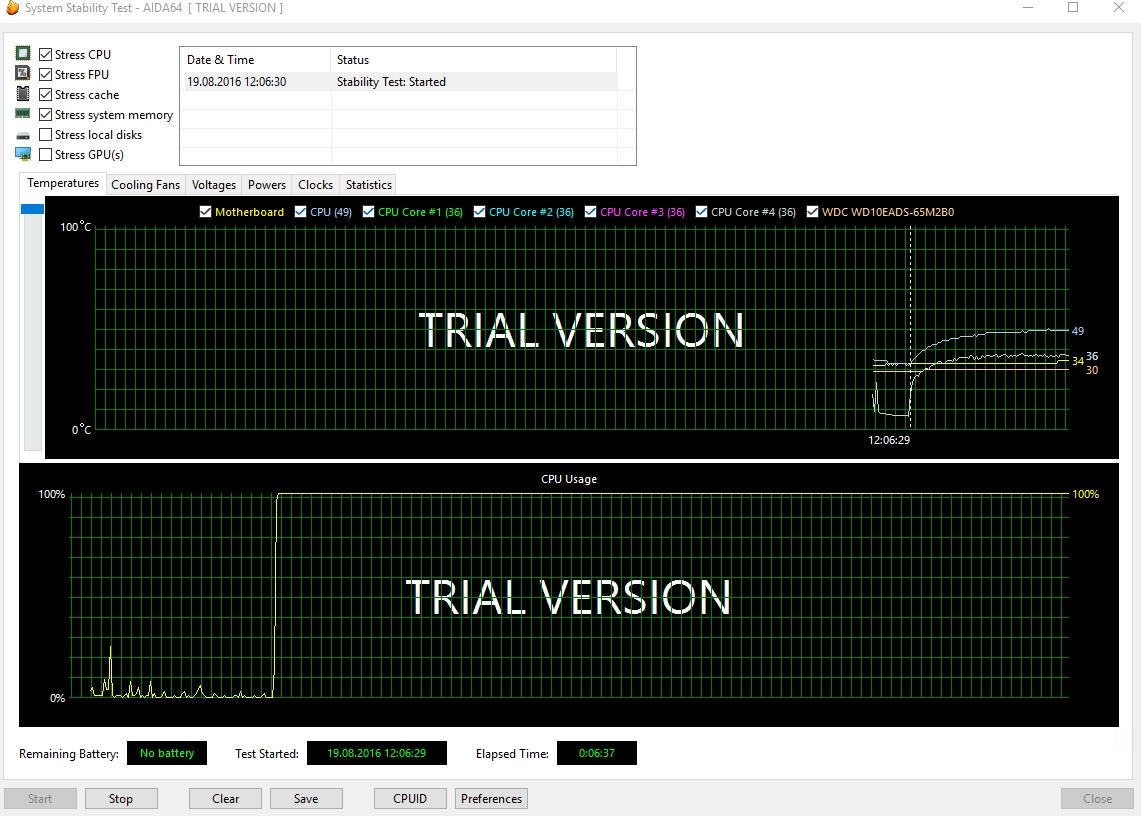Toggle the WDC WD10EADS-65M2B0 drive temperature
Image resolution: width=1141 pixels, height=816 pixels.
click(813, 212)
